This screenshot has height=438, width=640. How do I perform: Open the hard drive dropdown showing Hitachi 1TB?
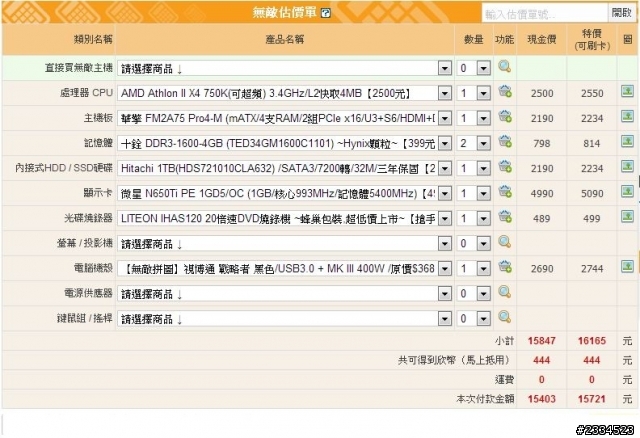(x=284, y=169)
